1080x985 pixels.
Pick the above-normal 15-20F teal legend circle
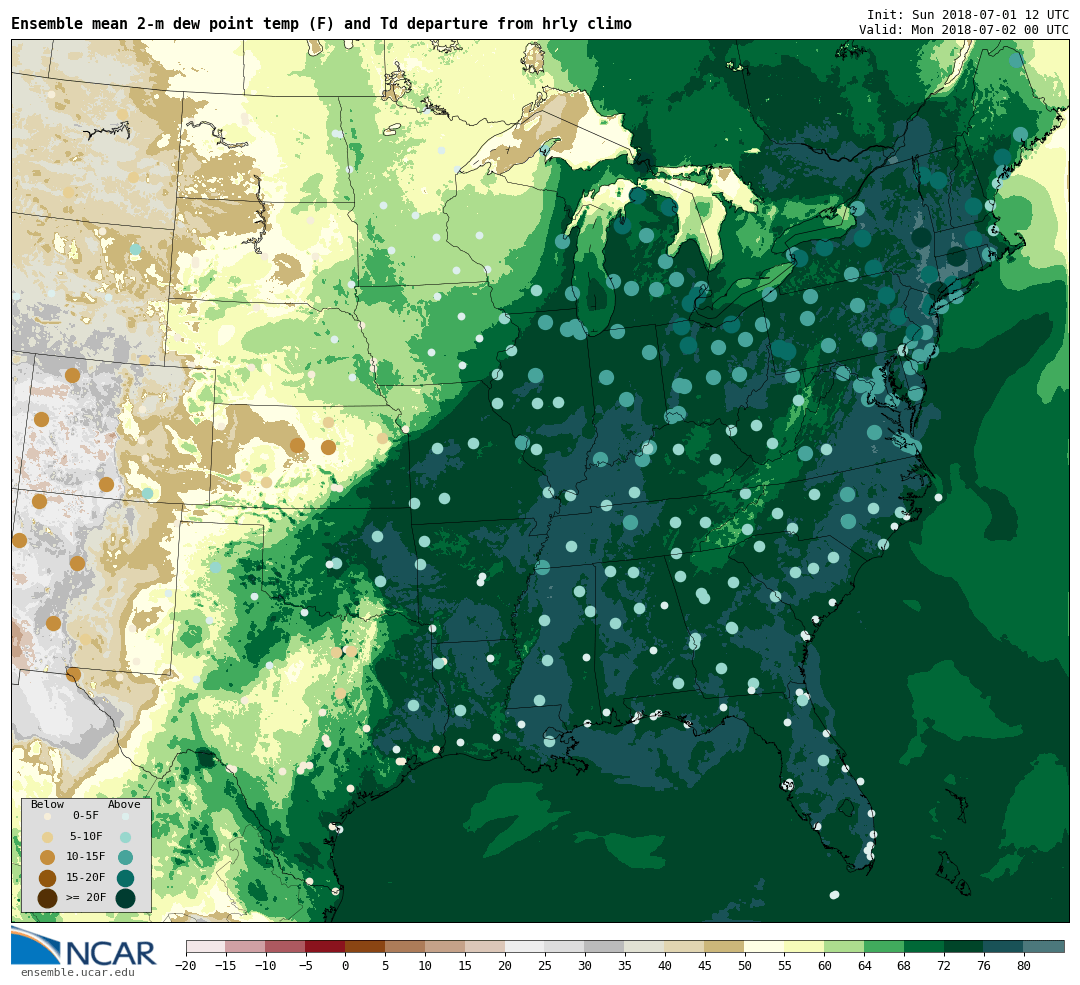point(125,878)
